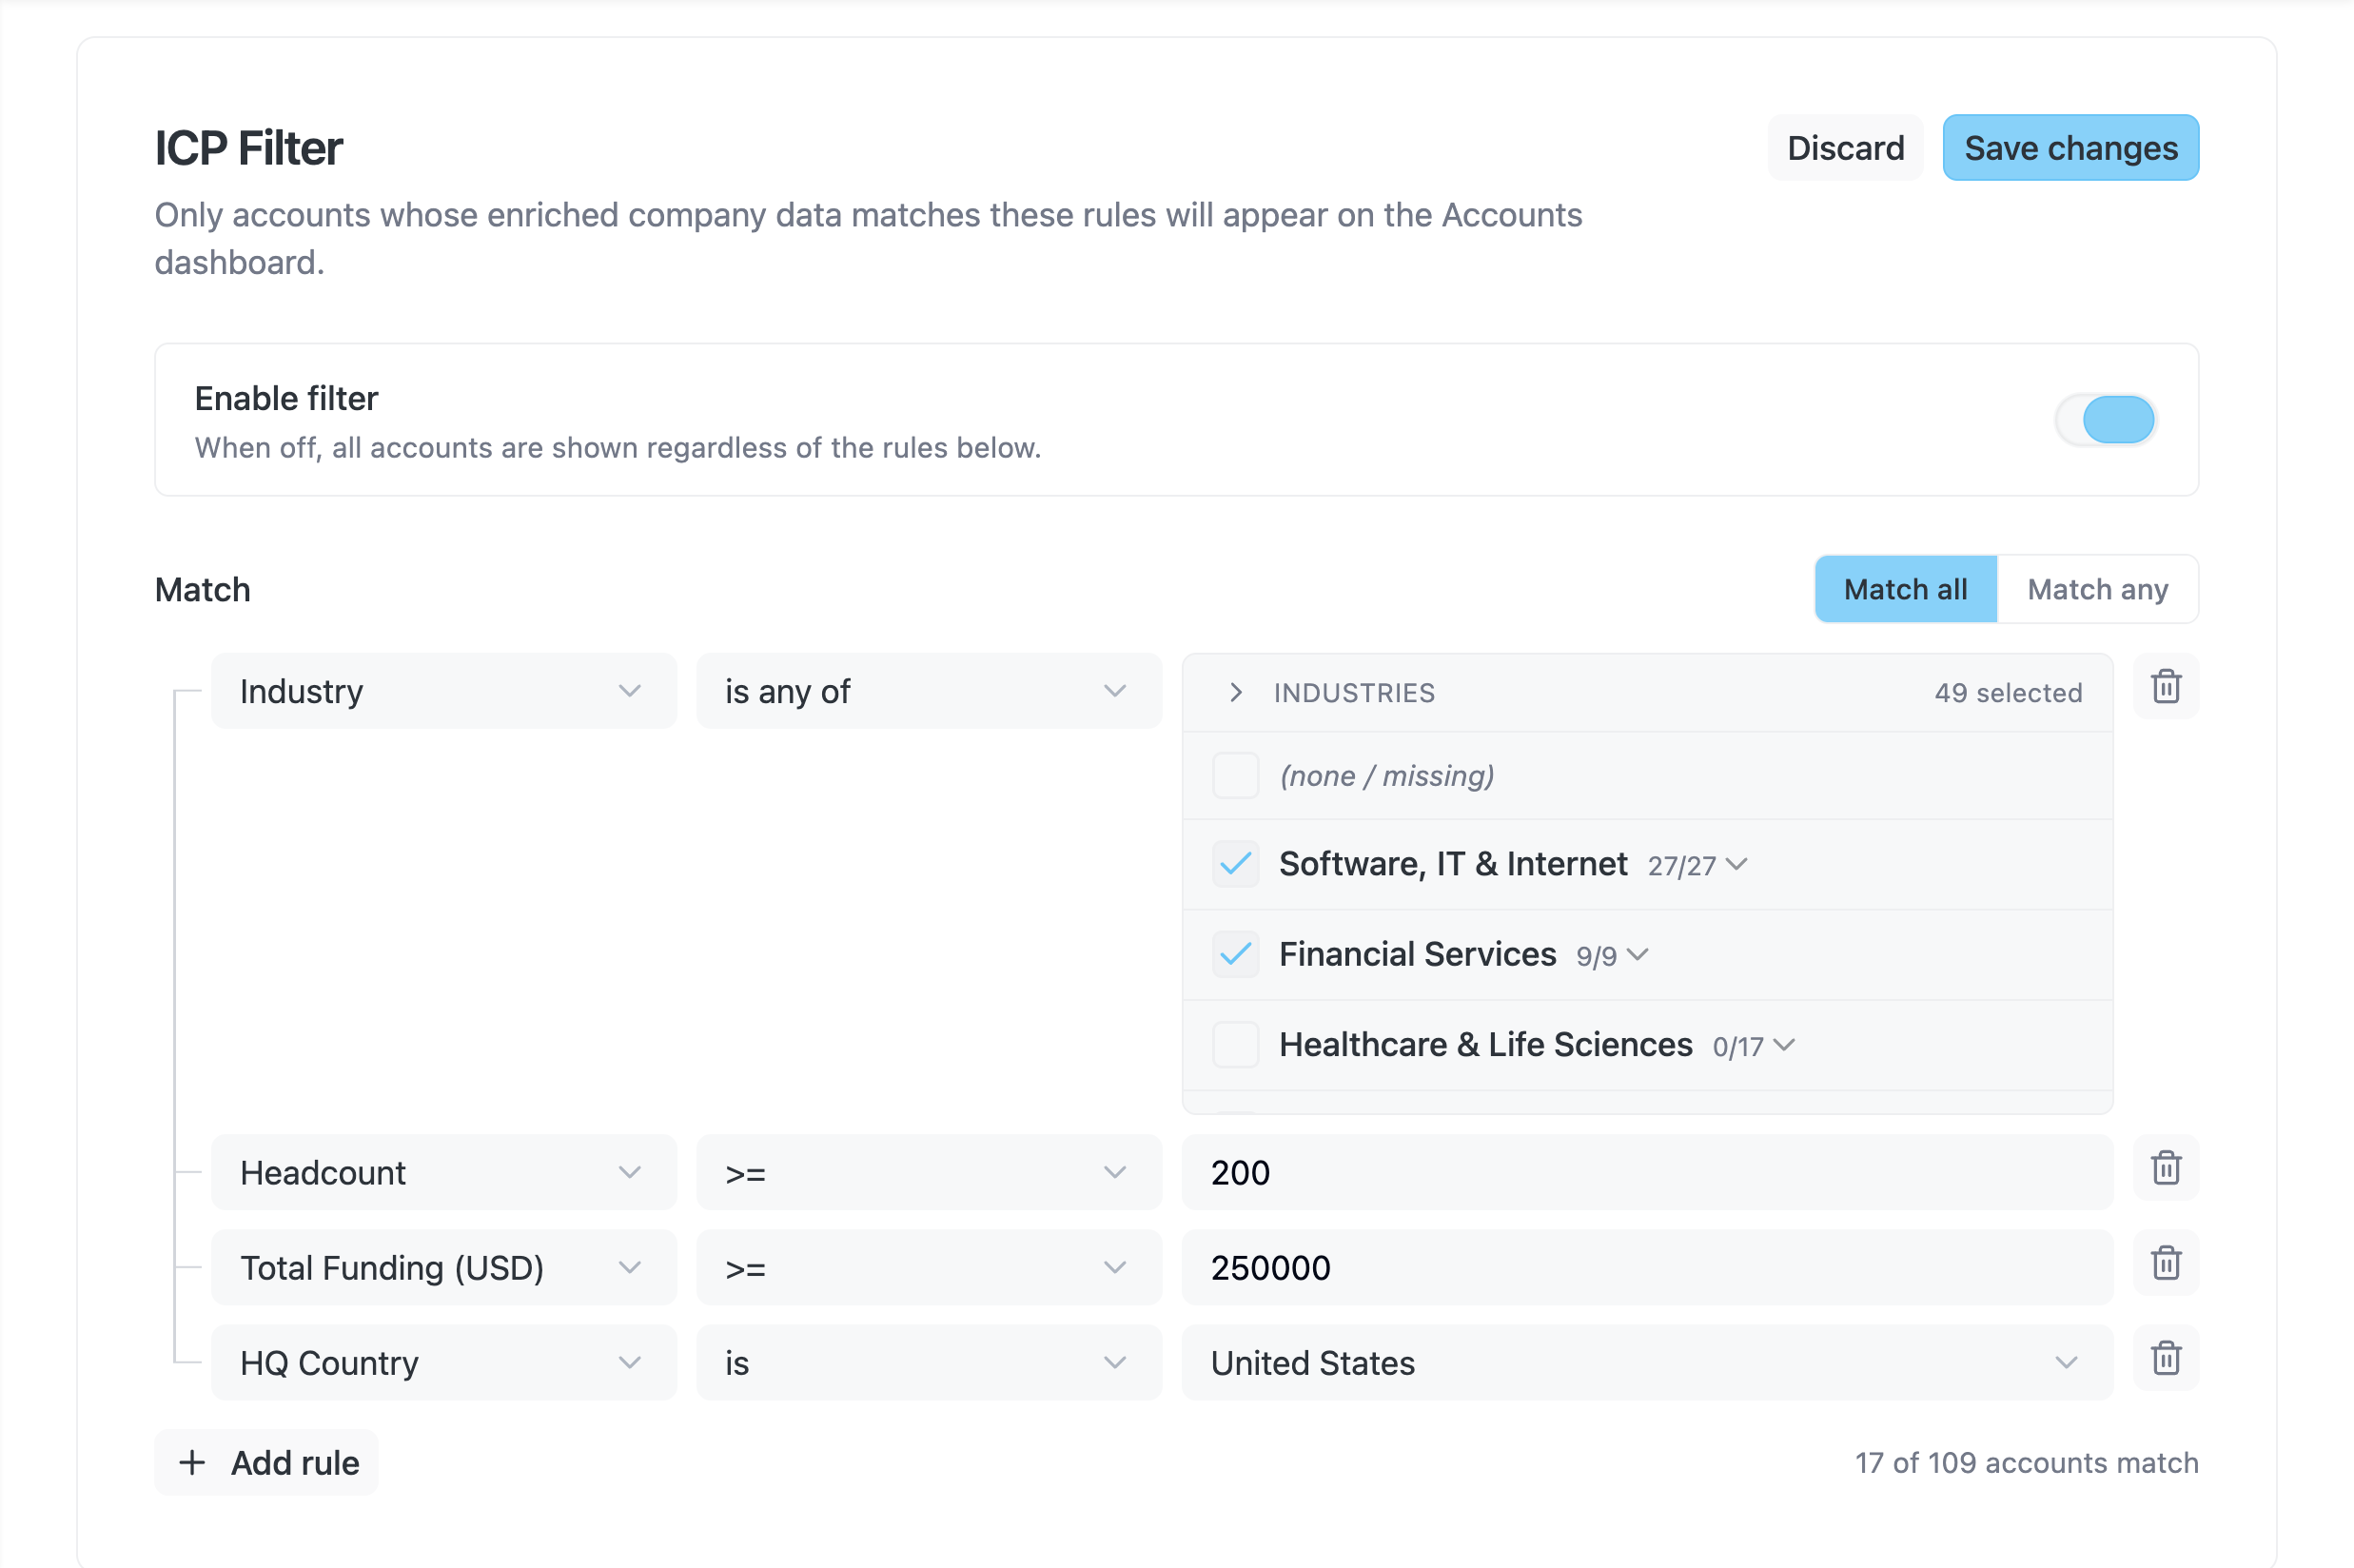
Task: Check Healthcare & Life Sciences checkbox
Action: (x=1235, y=1045)
